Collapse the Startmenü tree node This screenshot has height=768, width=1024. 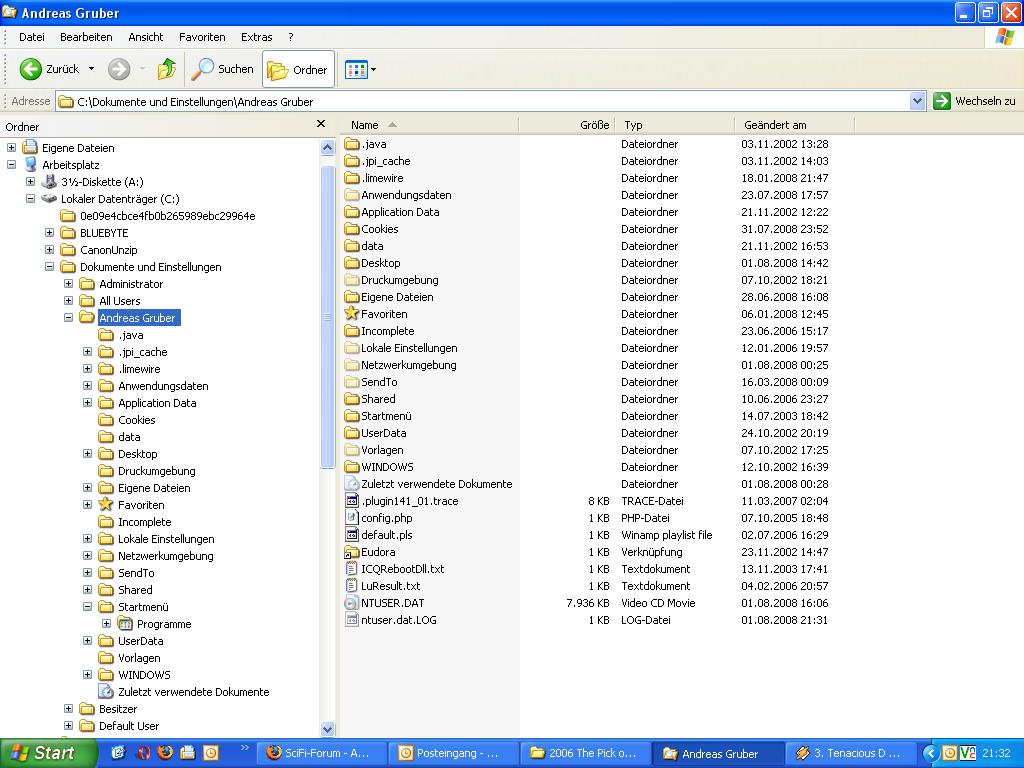(x=88, y=607)
